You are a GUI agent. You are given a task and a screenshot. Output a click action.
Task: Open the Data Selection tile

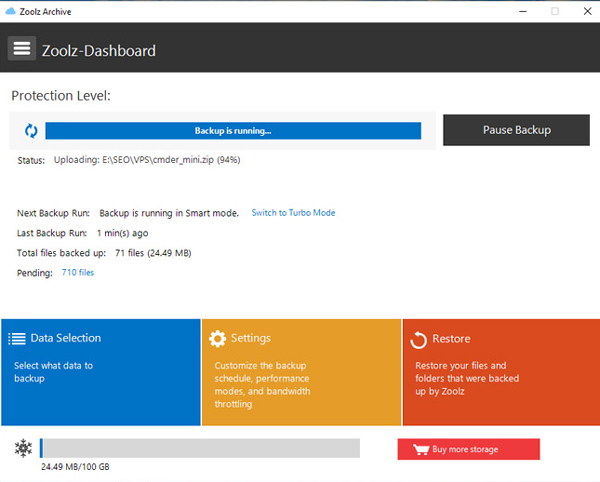[100, 372]
